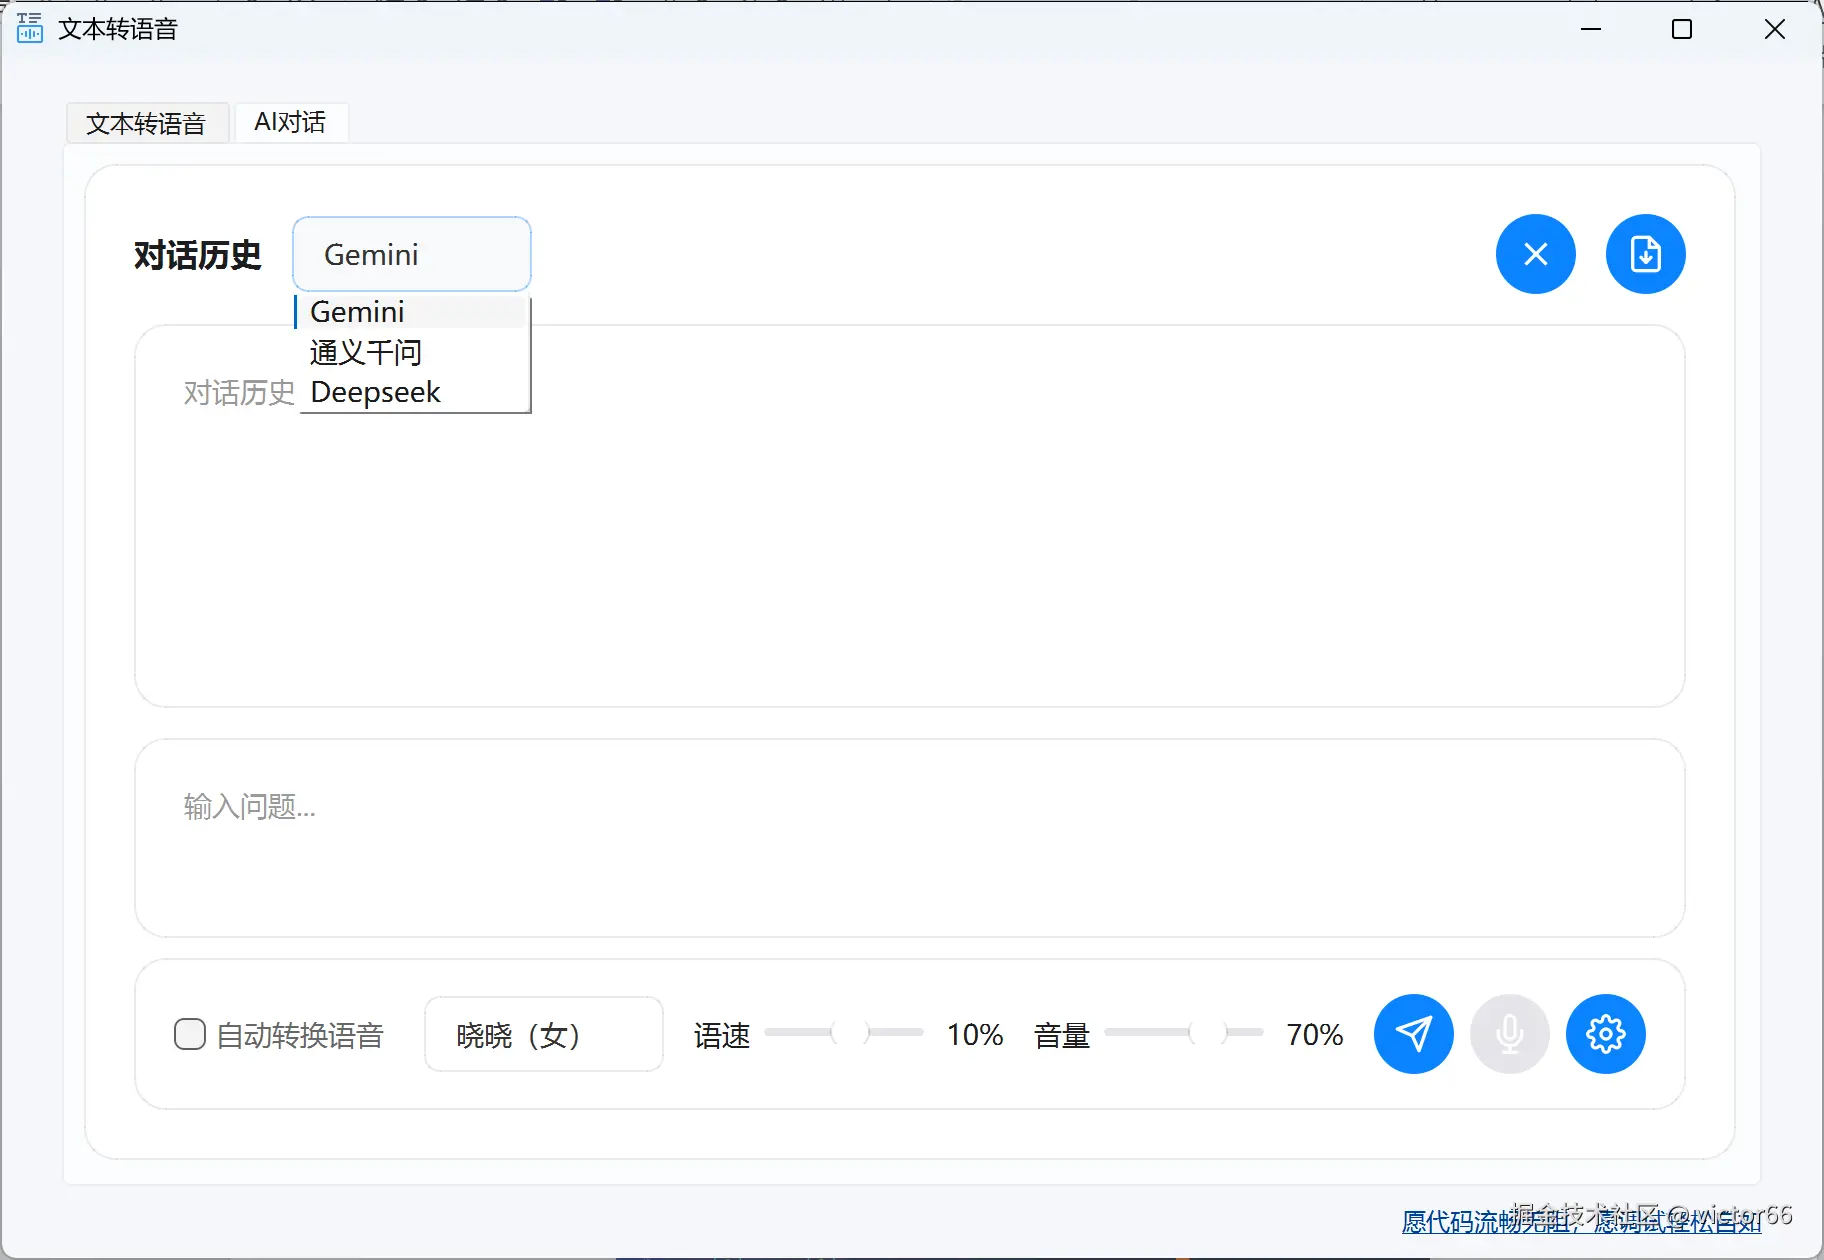Click the 输入问题 question input box

point(910,837)
